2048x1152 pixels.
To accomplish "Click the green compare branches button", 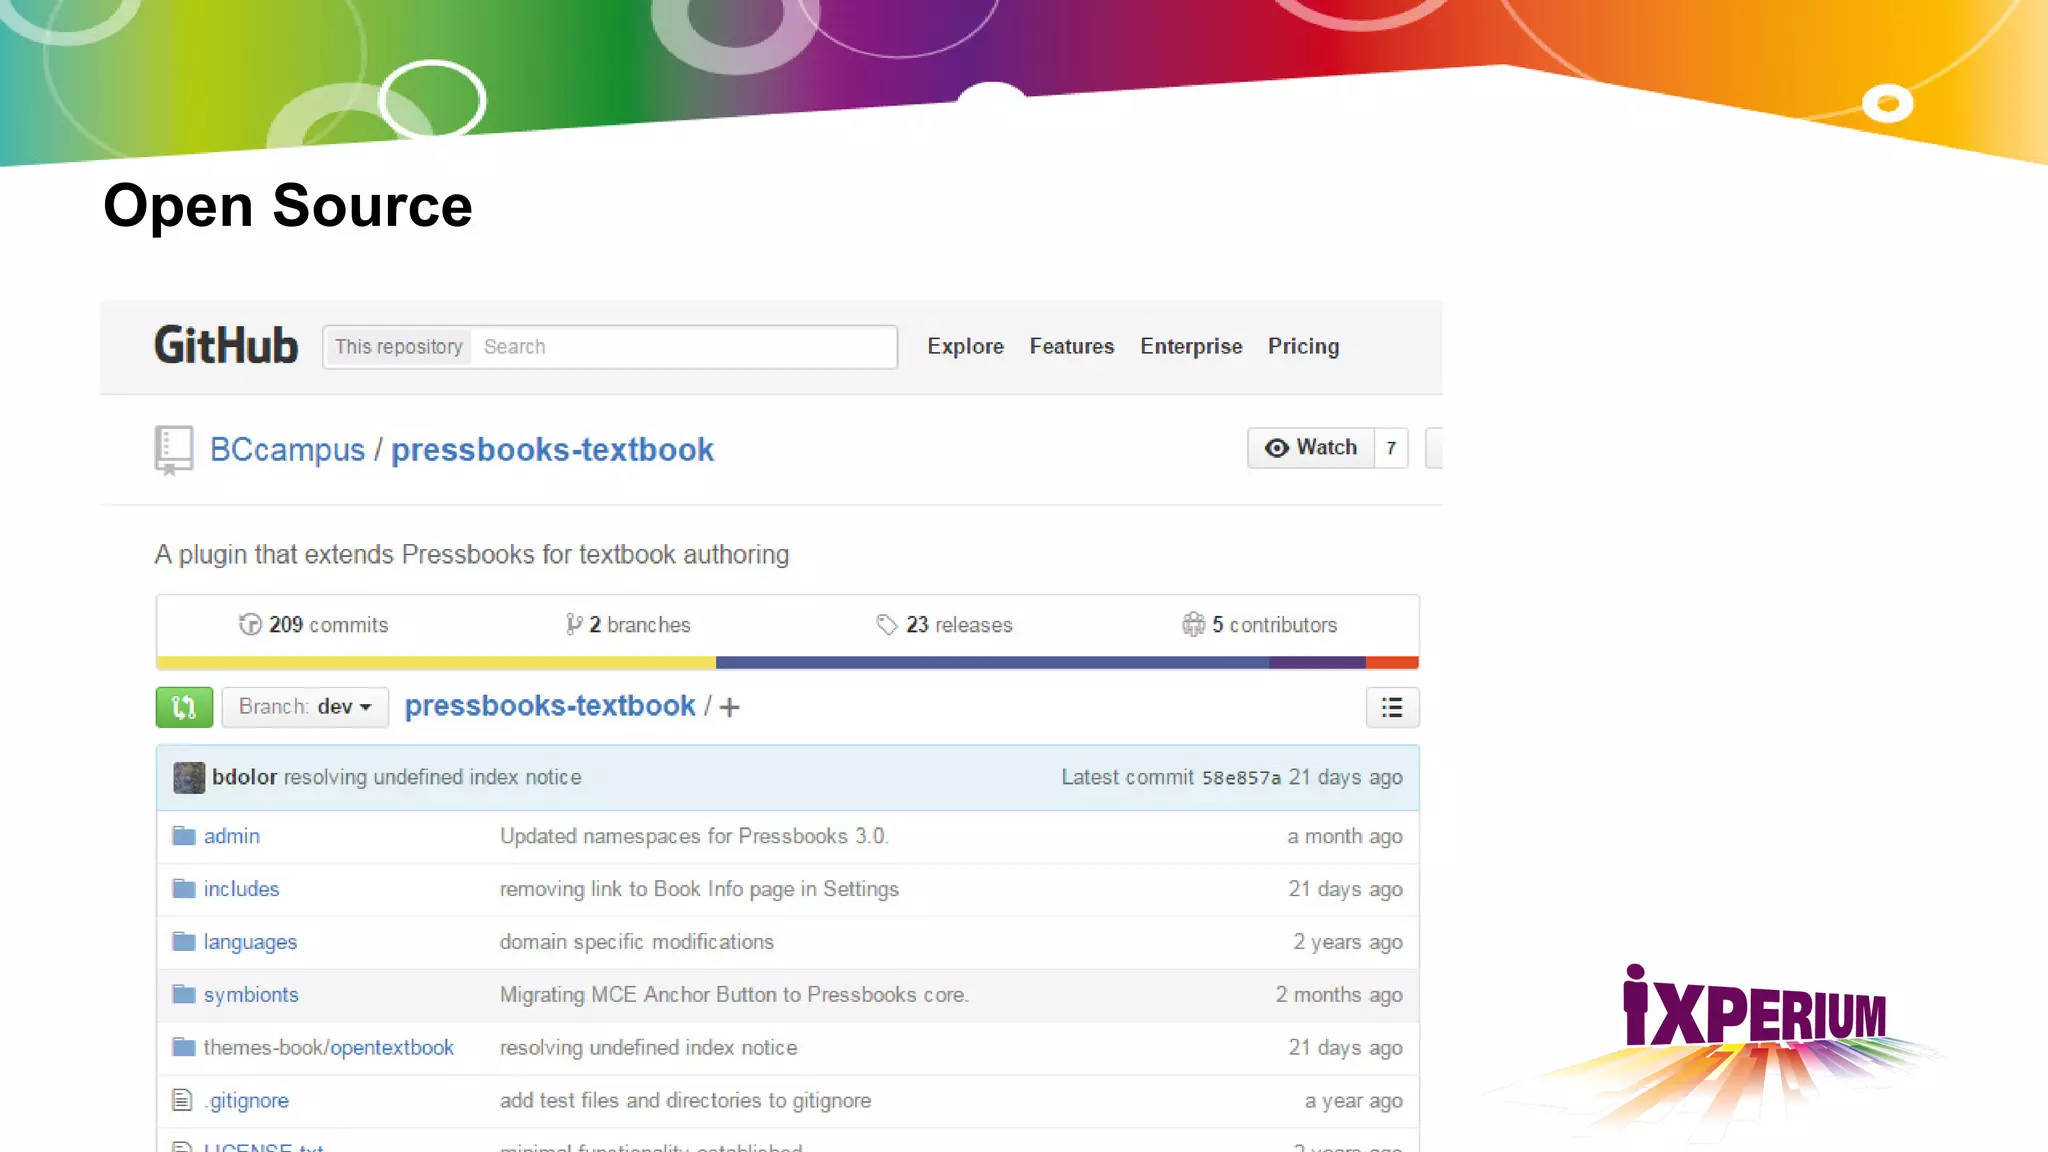I will click(x=184, y=707).
